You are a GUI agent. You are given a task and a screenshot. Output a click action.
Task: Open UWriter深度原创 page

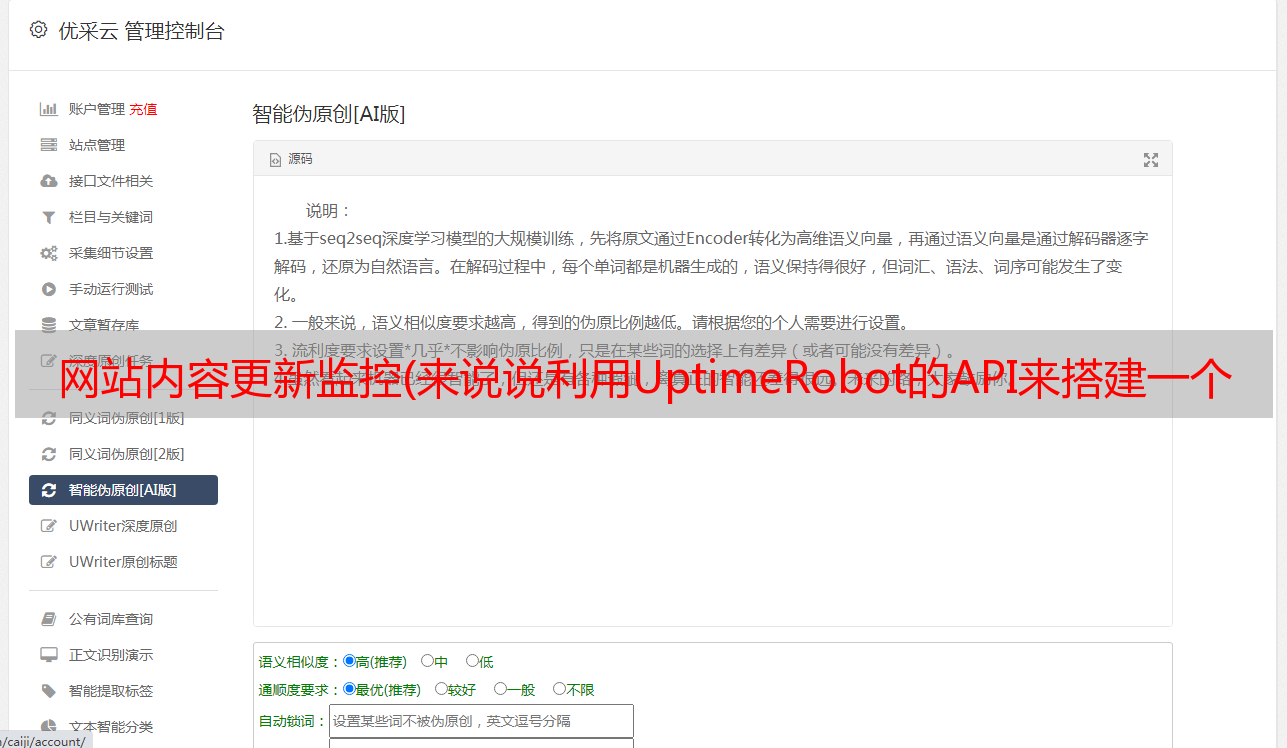(123, 526)
